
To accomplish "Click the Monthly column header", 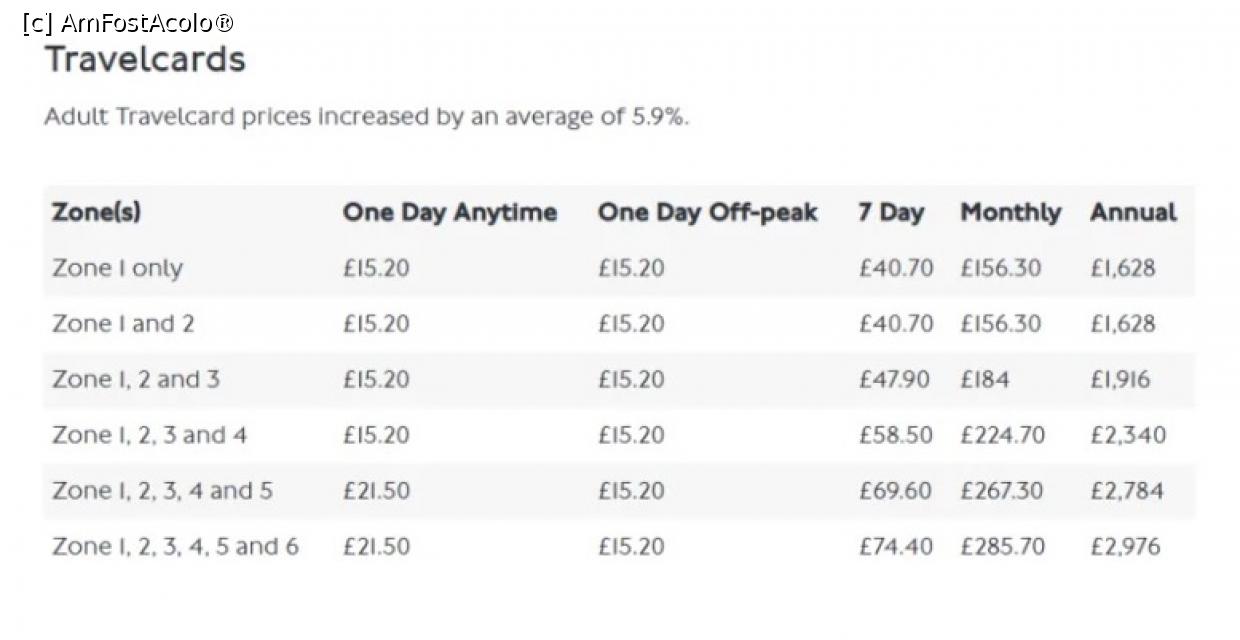I will pyautogui.click(x=1010, y=213).
